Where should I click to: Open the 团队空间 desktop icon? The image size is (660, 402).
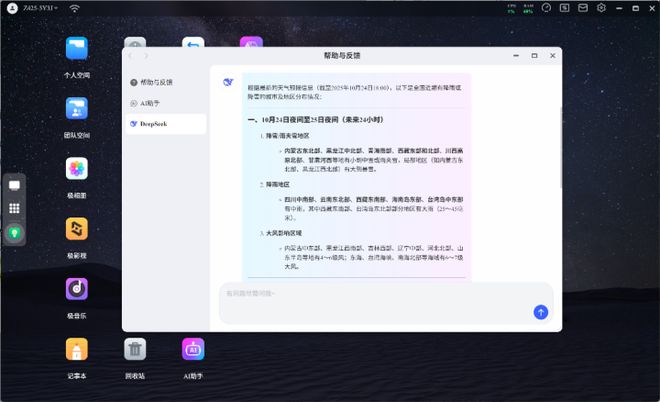pos(77,108)
